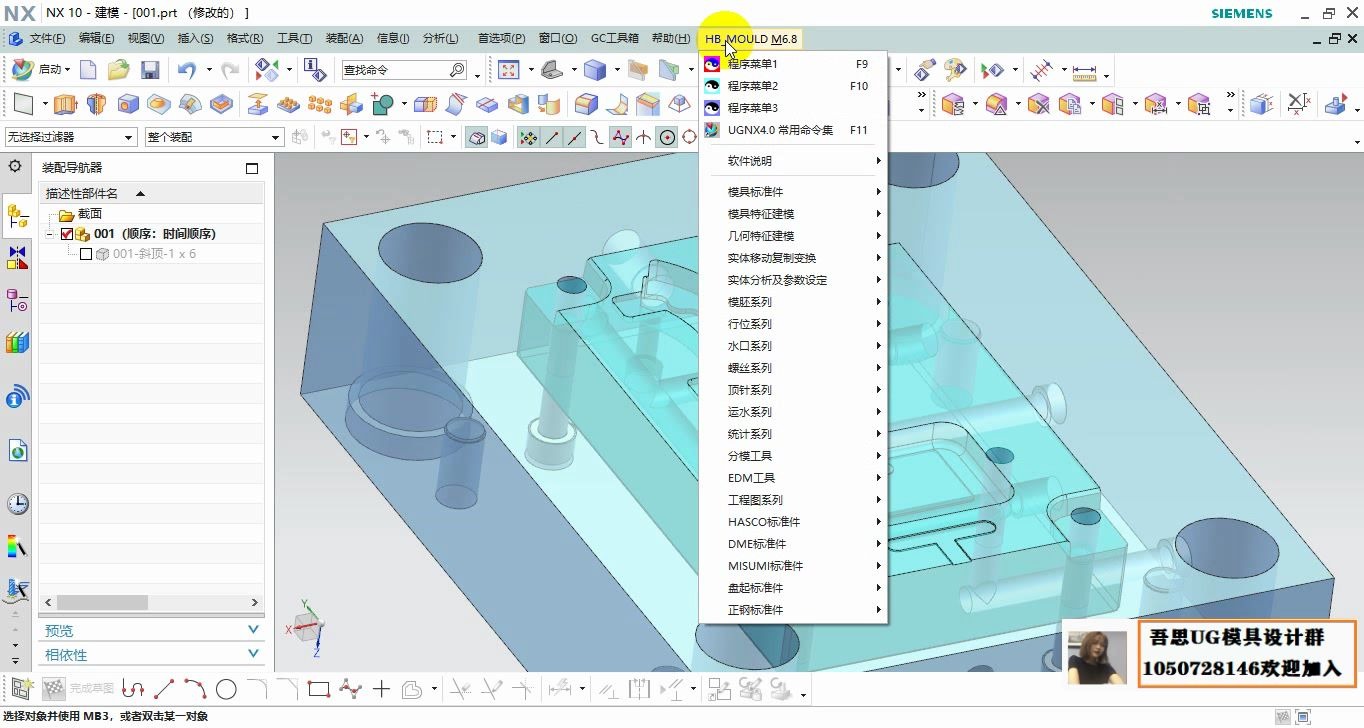Toggle quadrant point snap option
The height and width of the screenshot is (728, 1364).
pos(689,137)
